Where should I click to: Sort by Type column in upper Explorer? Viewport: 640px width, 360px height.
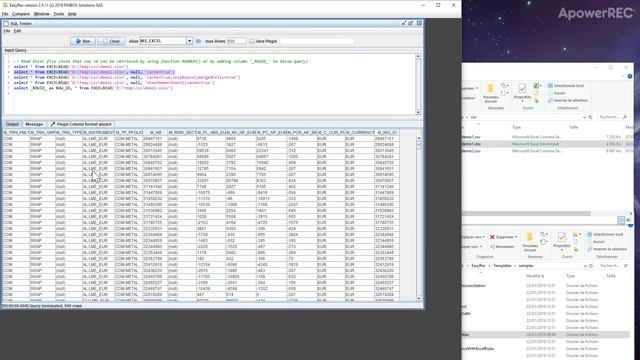517,127
